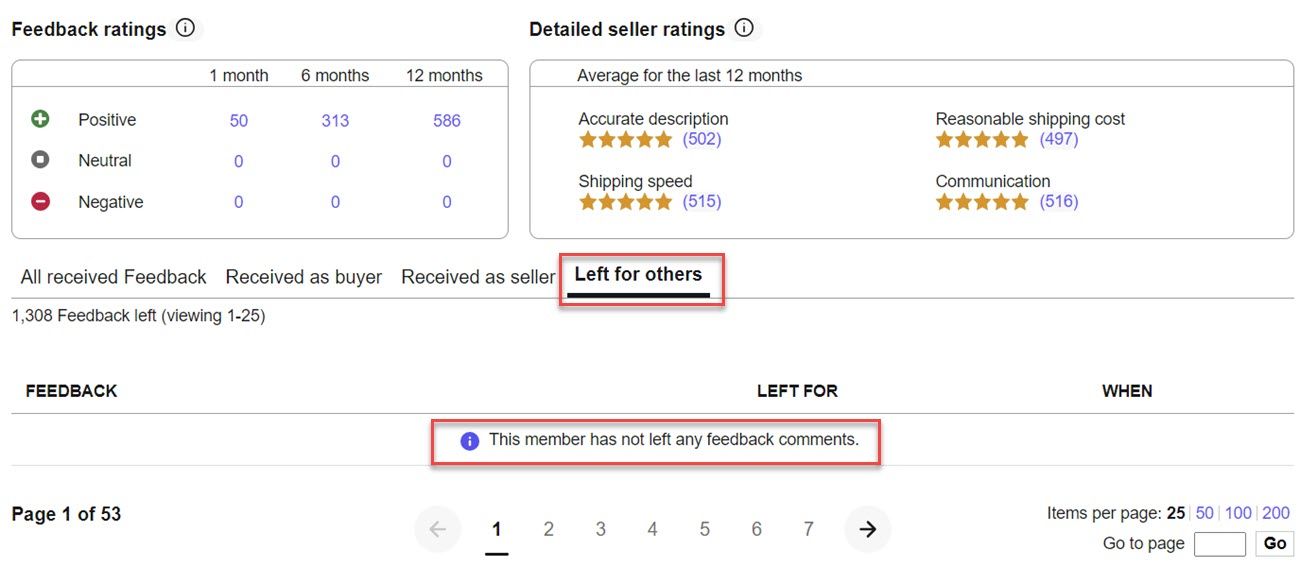The image size is (1300, 567).
Task: Click the previous page left arrow
Action: pos(437,530)
